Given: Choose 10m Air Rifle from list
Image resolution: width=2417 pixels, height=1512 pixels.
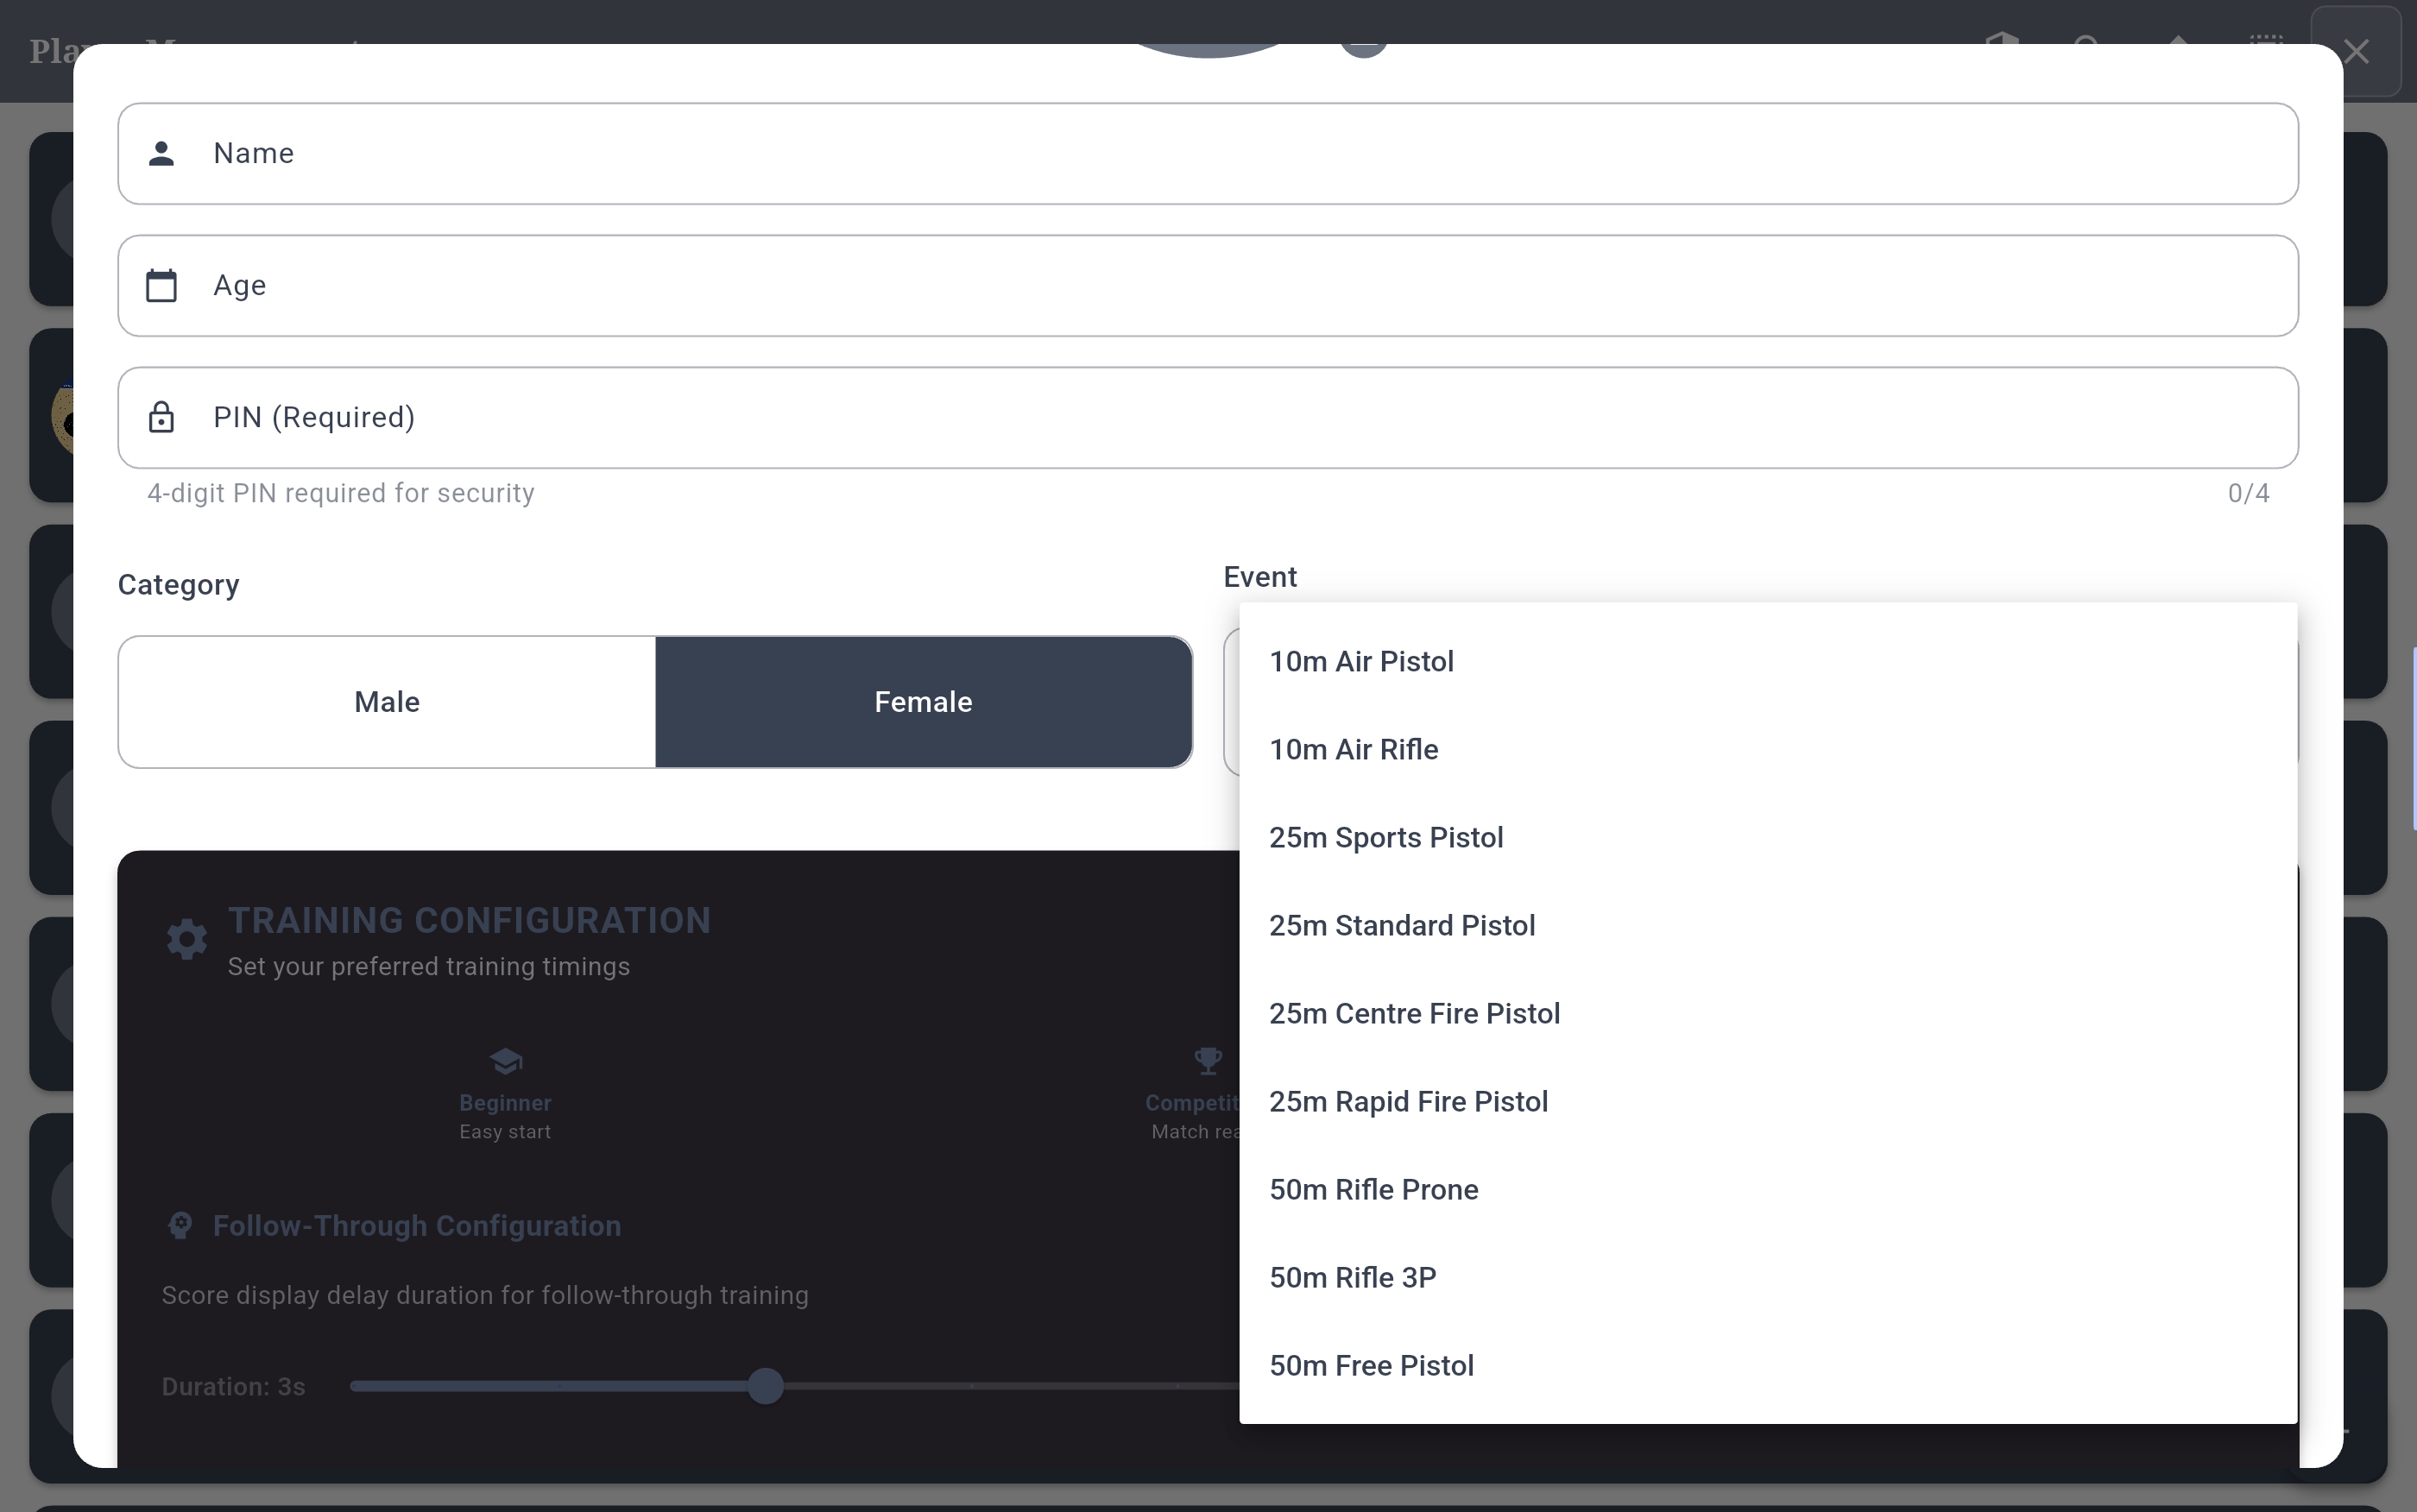Looking at the screenshot, I should (x=1353, y=750).
